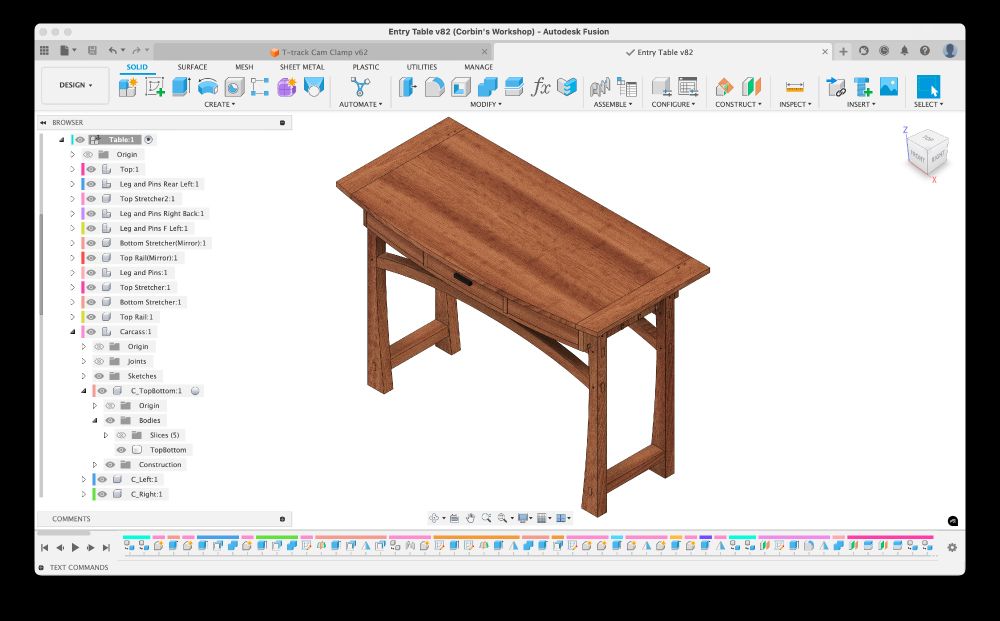Show the Slices (5) folder
The width and height of the screenshot is (1000, 621).
pyautogui.click(x=121, y=435)
